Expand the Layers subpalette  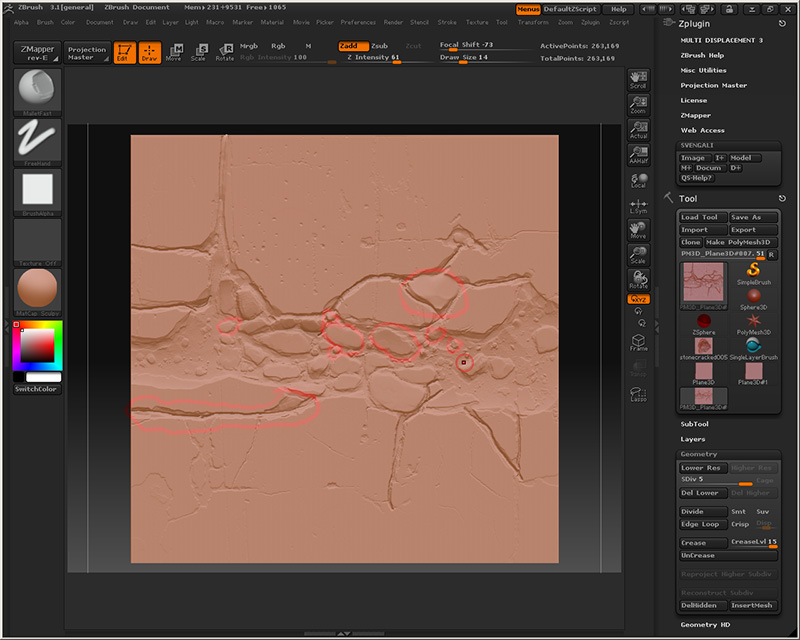[692, 439]
